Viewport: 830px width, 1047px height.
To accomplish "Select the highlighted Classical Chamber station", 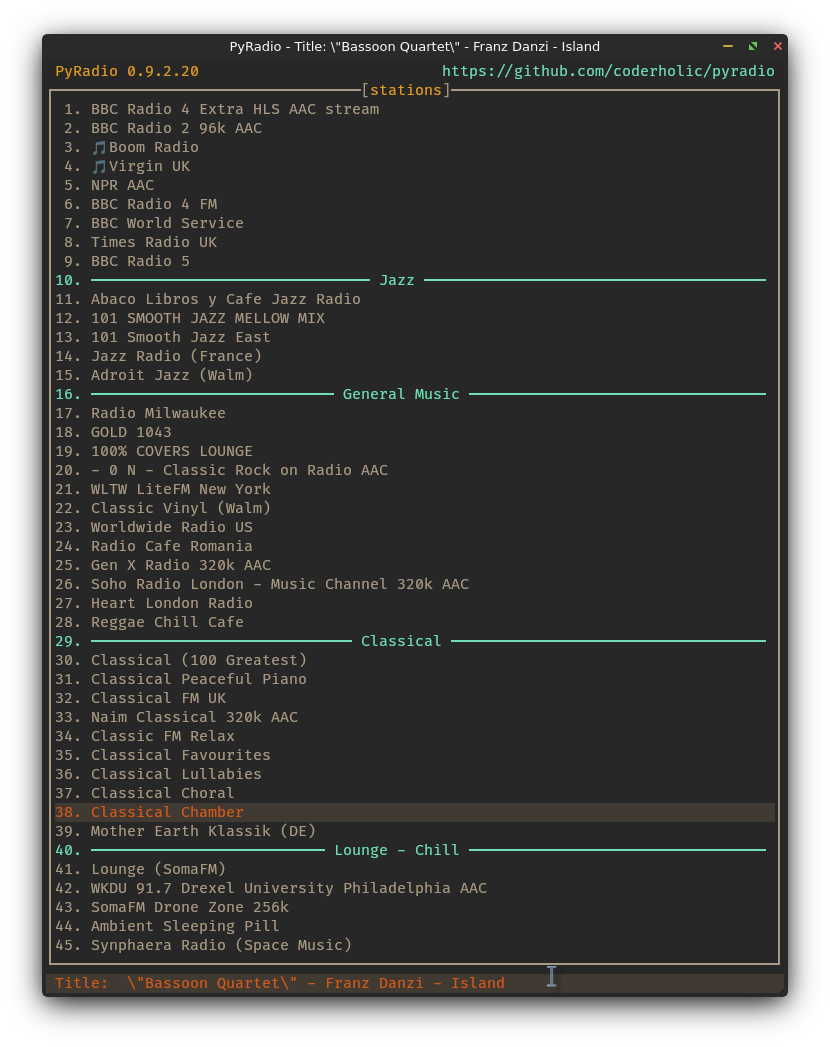I will 167,812.
